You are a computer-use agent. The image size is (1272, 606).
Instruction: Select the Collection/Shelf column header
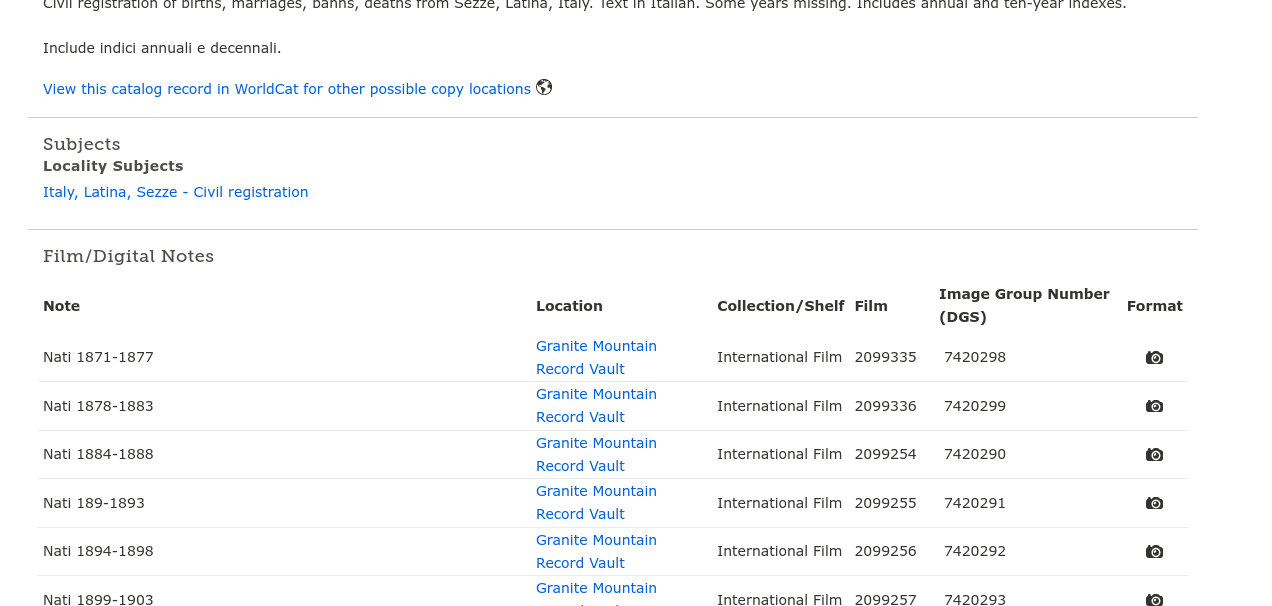click(x=780, y=306)
